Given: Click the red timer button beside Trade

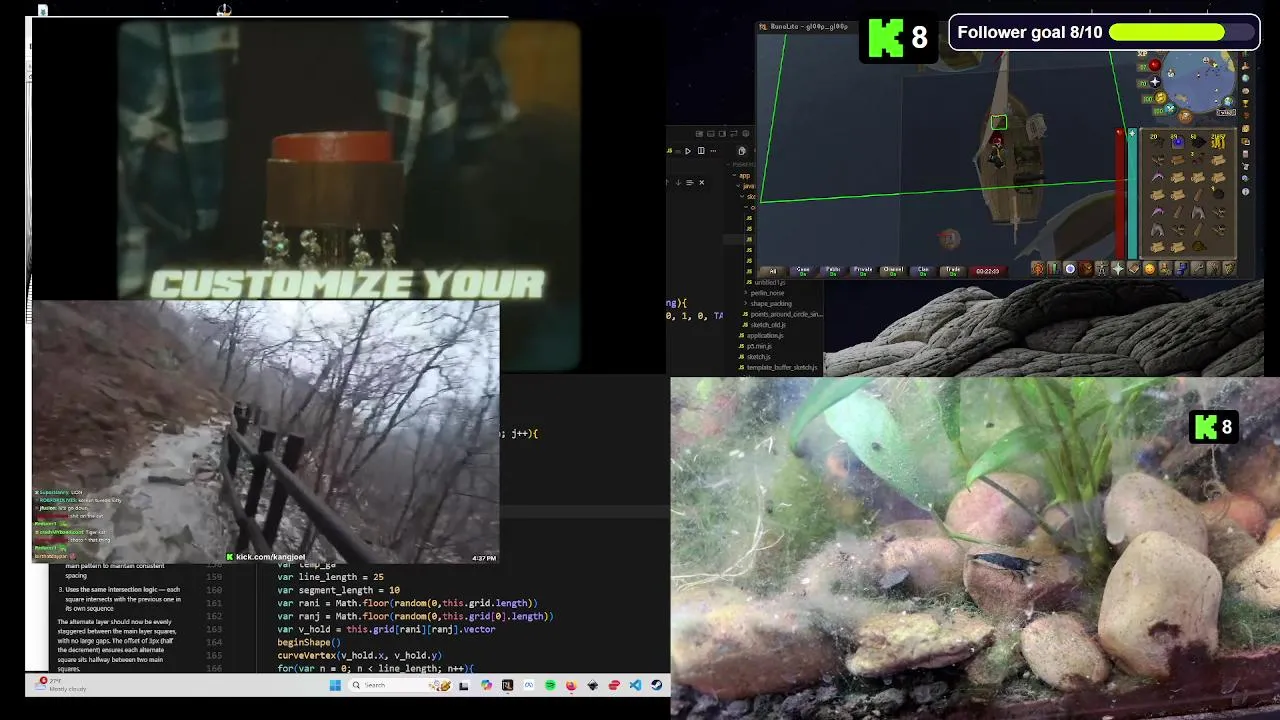Looking at the screenshot, I should pyautogui.click(x=988, y=270).
